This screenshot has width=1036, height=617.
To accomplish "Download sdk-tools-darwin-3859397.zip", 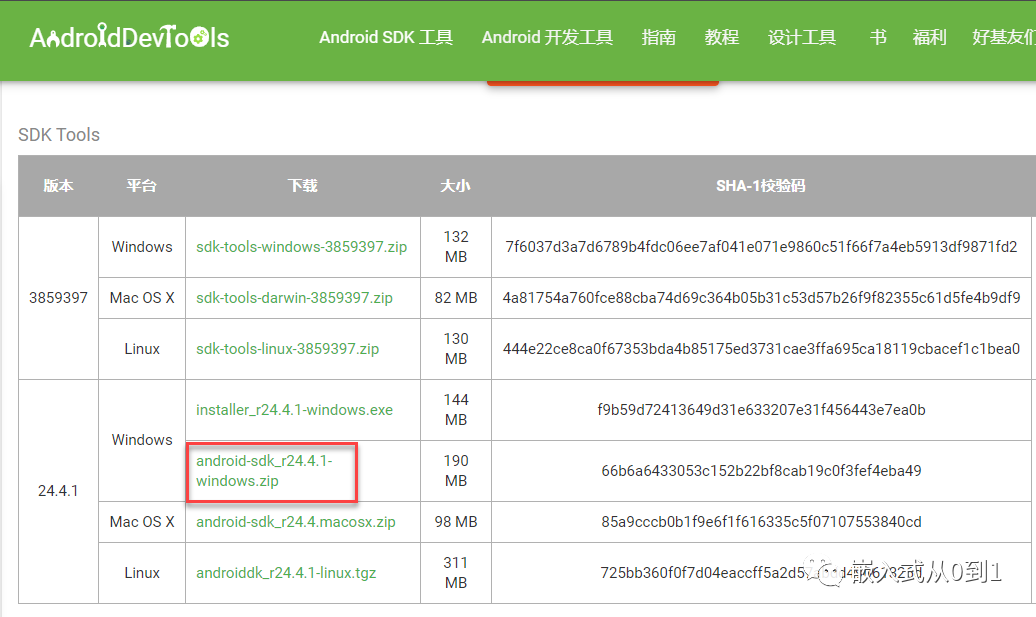I will point(294,298).
